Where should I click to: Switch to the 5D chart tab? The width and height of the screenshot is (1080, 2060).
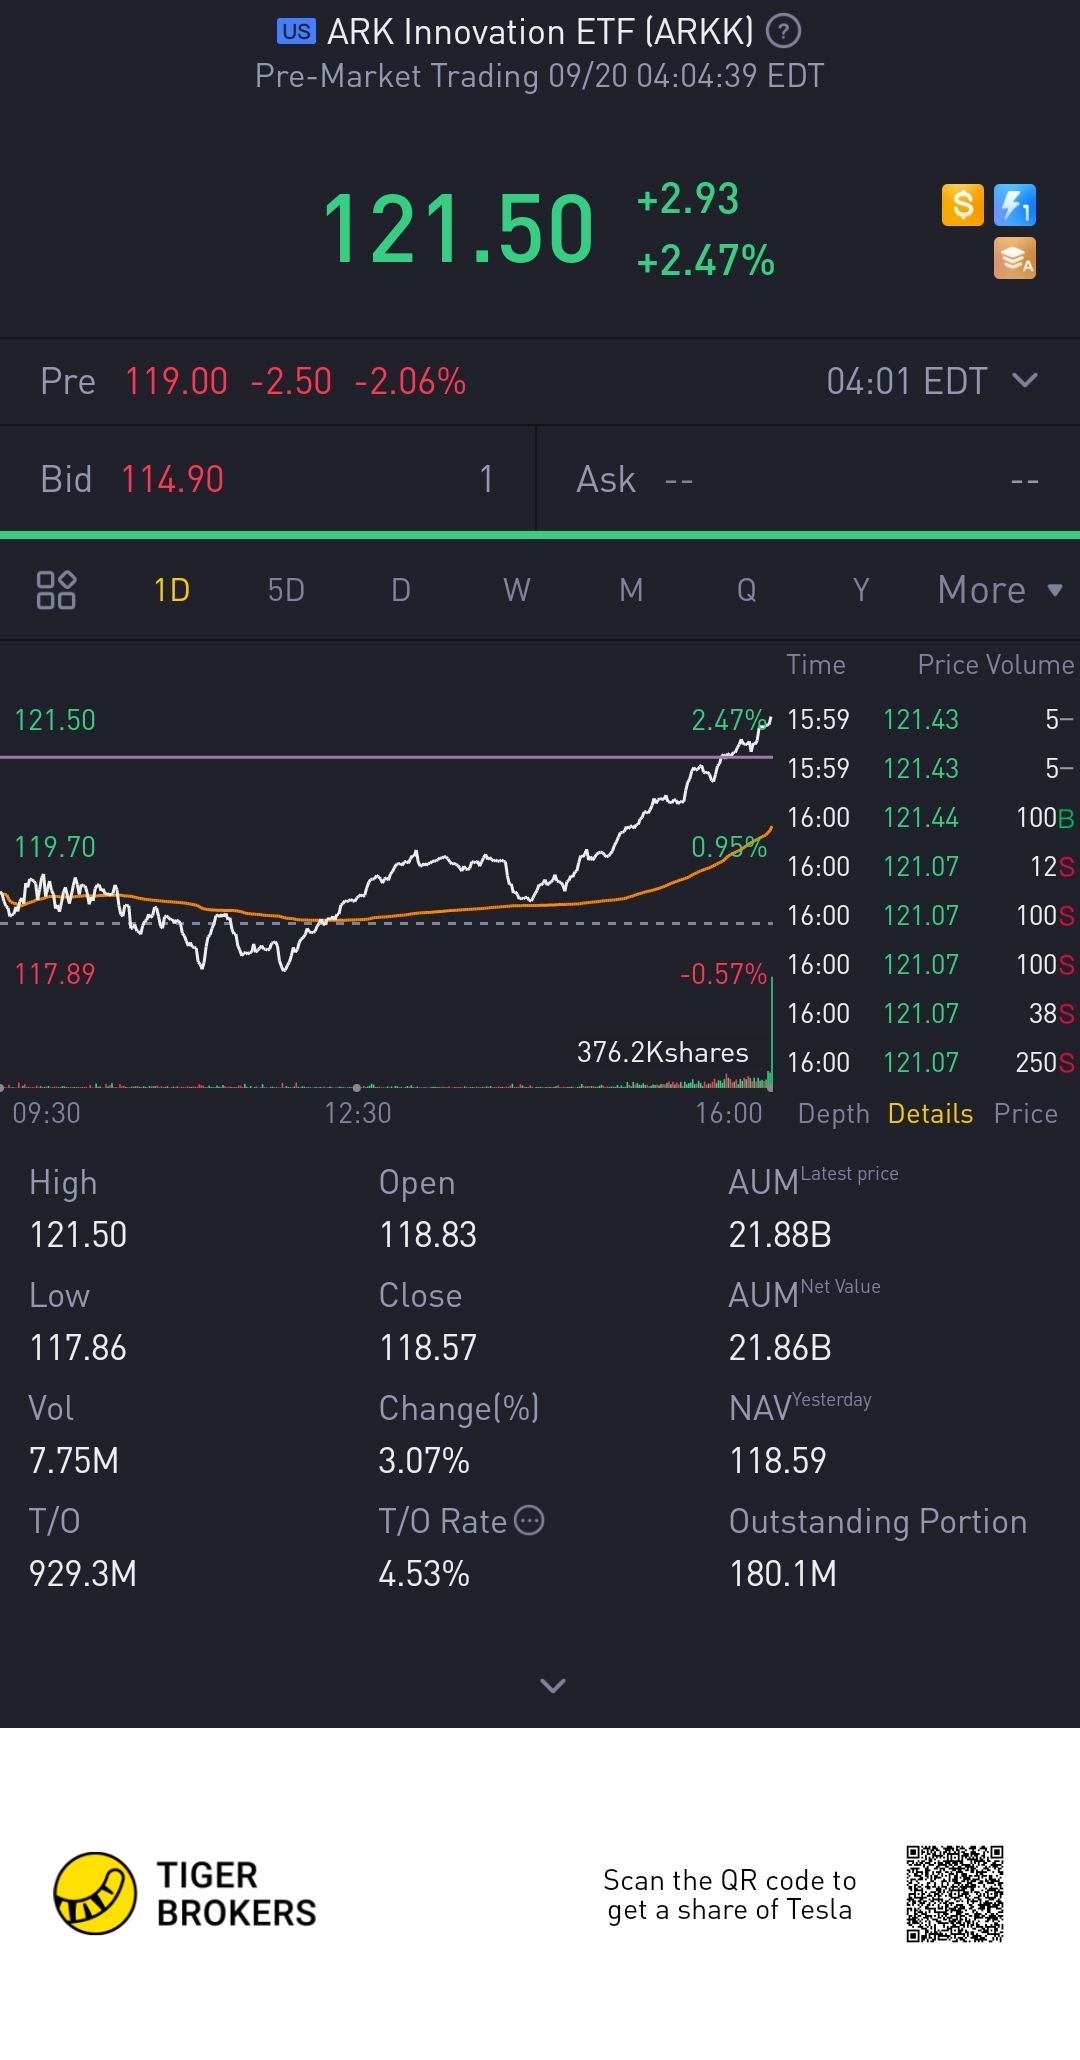point(286,590)
